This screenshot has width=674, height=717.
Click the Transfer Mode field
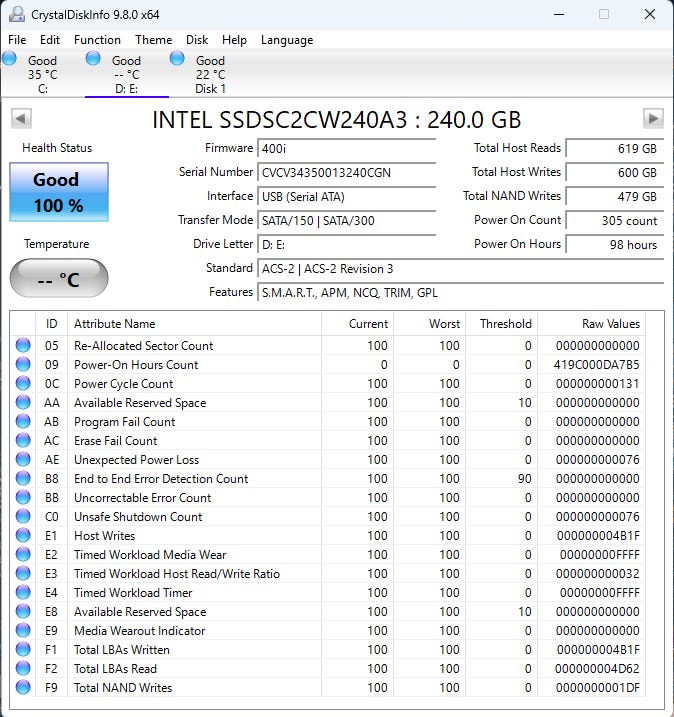click(347, 221)
